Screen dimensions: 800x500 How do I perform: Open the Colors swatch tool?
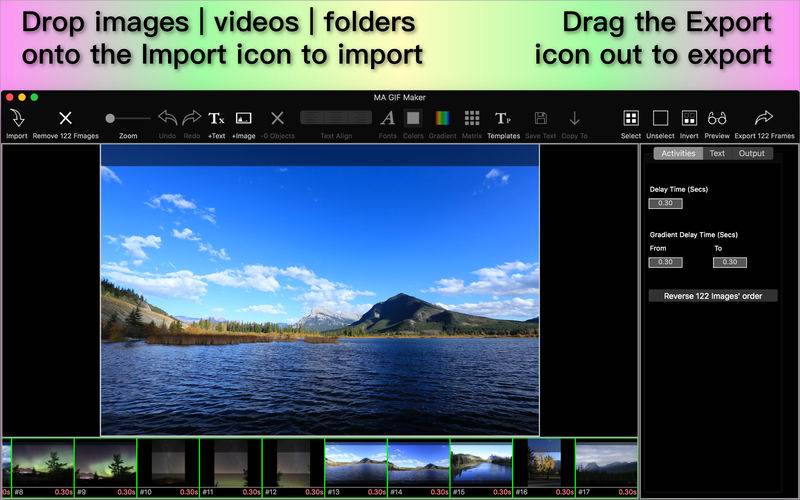413,118
